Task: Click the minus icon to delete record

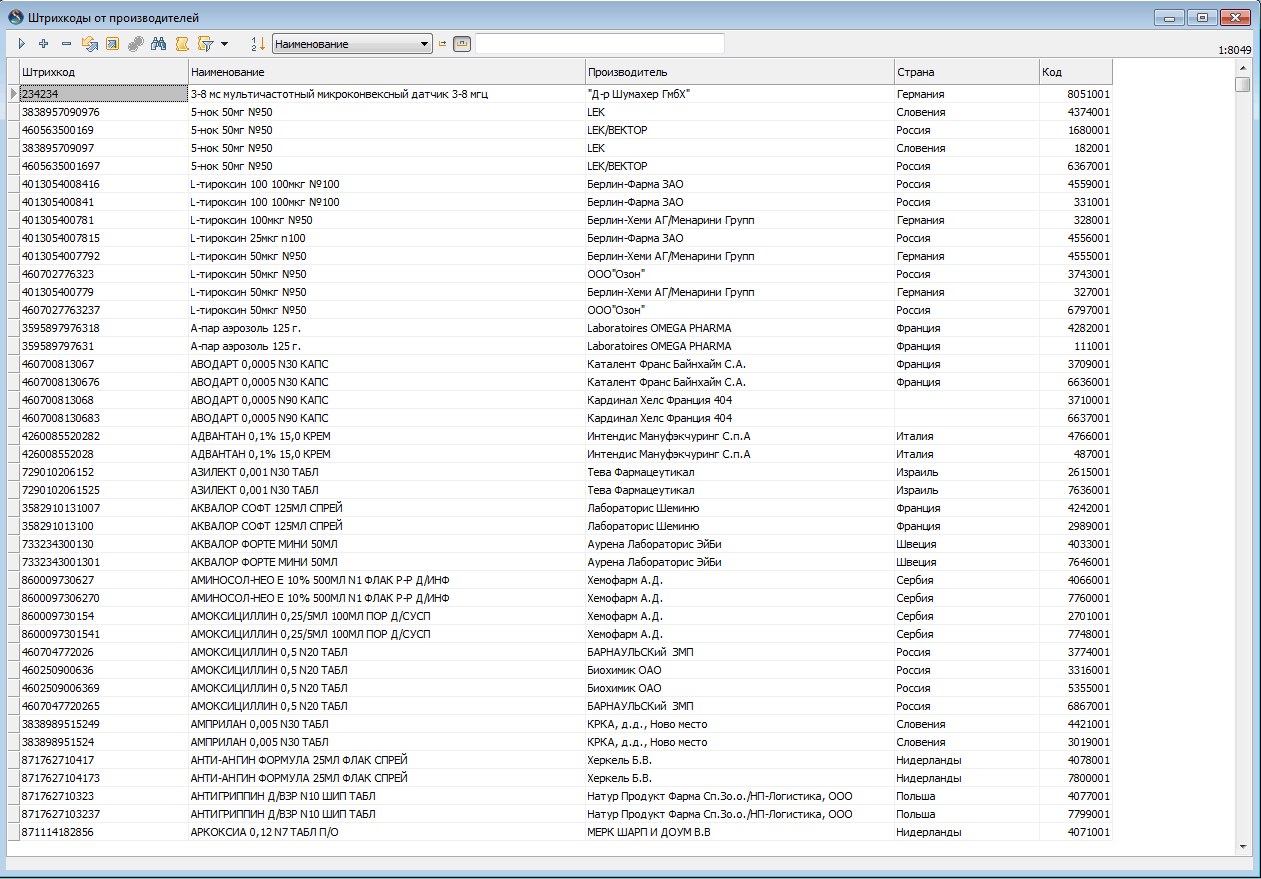Action: coord(66,44)
